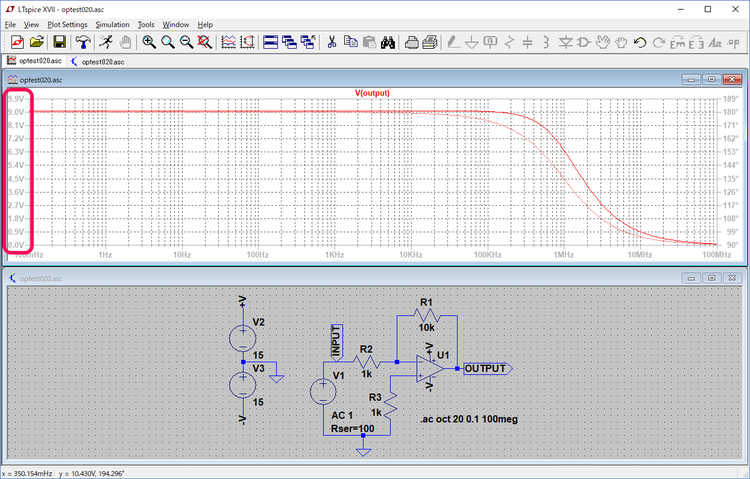
Task: Open the Plot Settings menu
Action: pyautogui.click(x=66, y=24)
